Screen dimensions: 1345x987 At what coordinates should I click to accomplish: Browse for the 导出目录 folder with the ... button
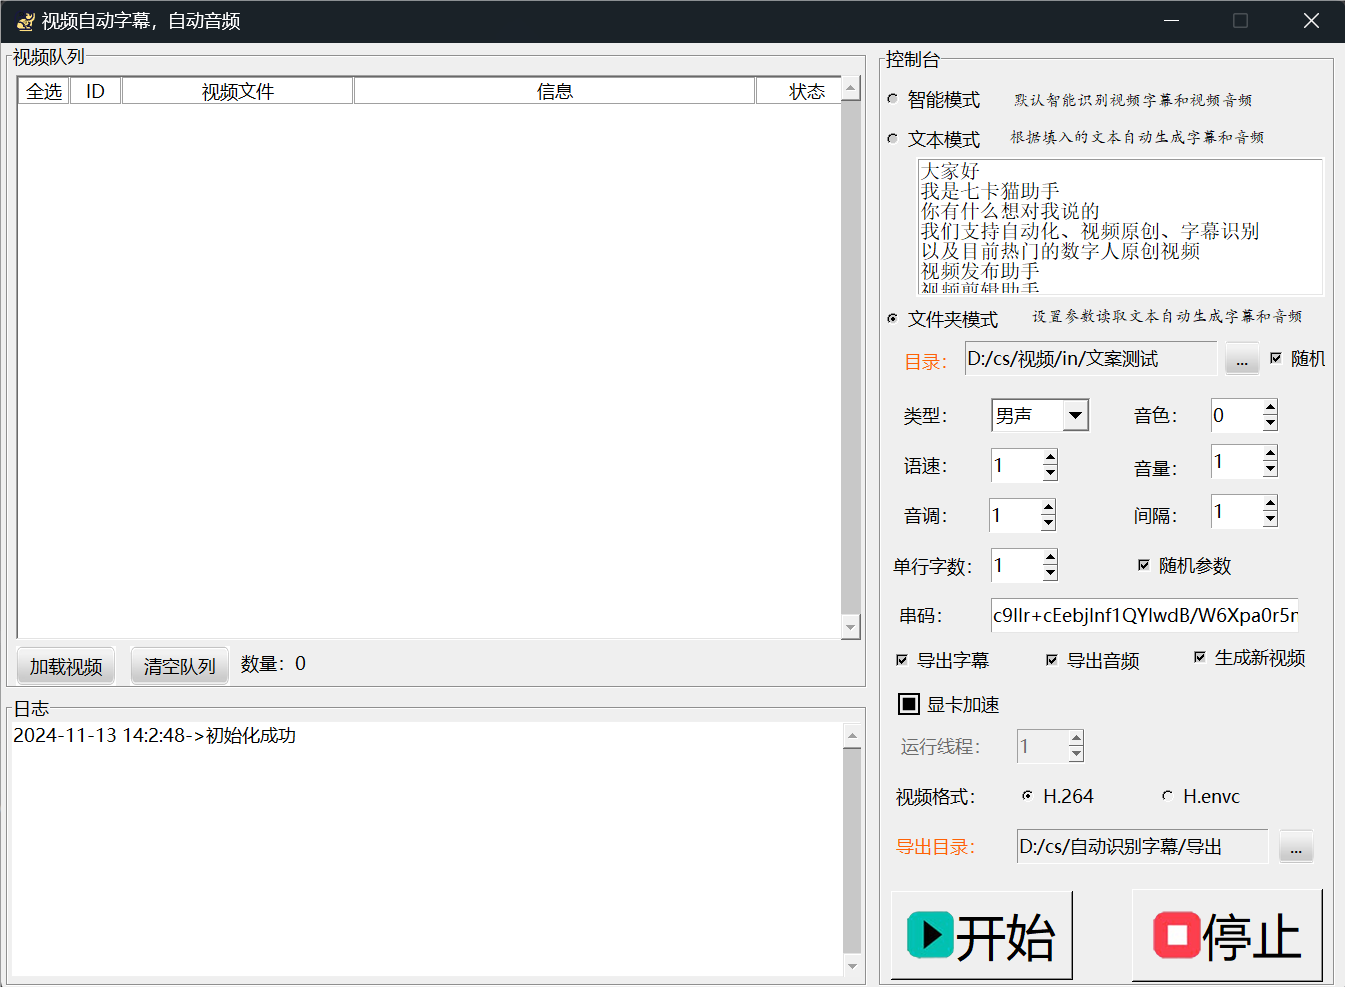coord(1296,847)
